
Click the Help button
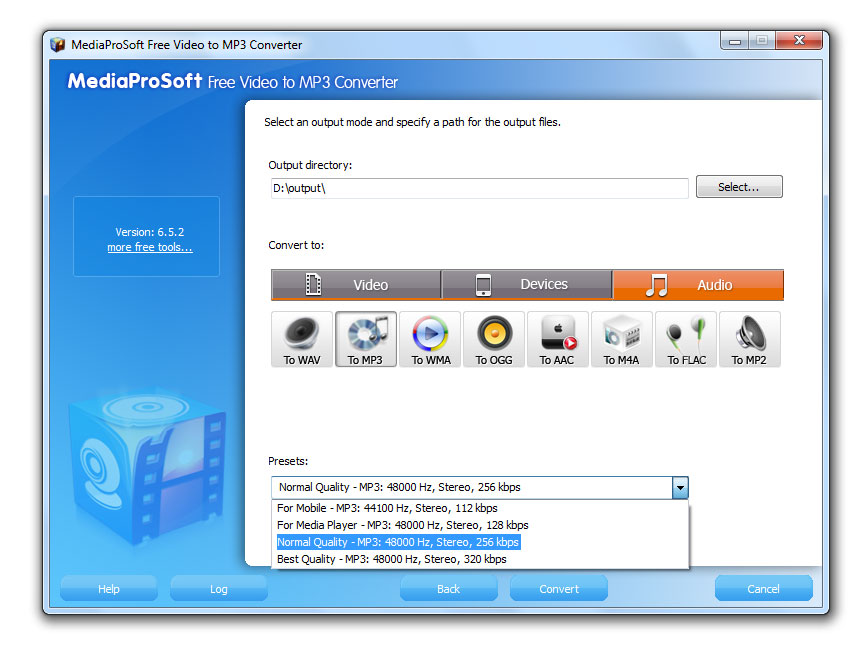click(x=109, y=589)
